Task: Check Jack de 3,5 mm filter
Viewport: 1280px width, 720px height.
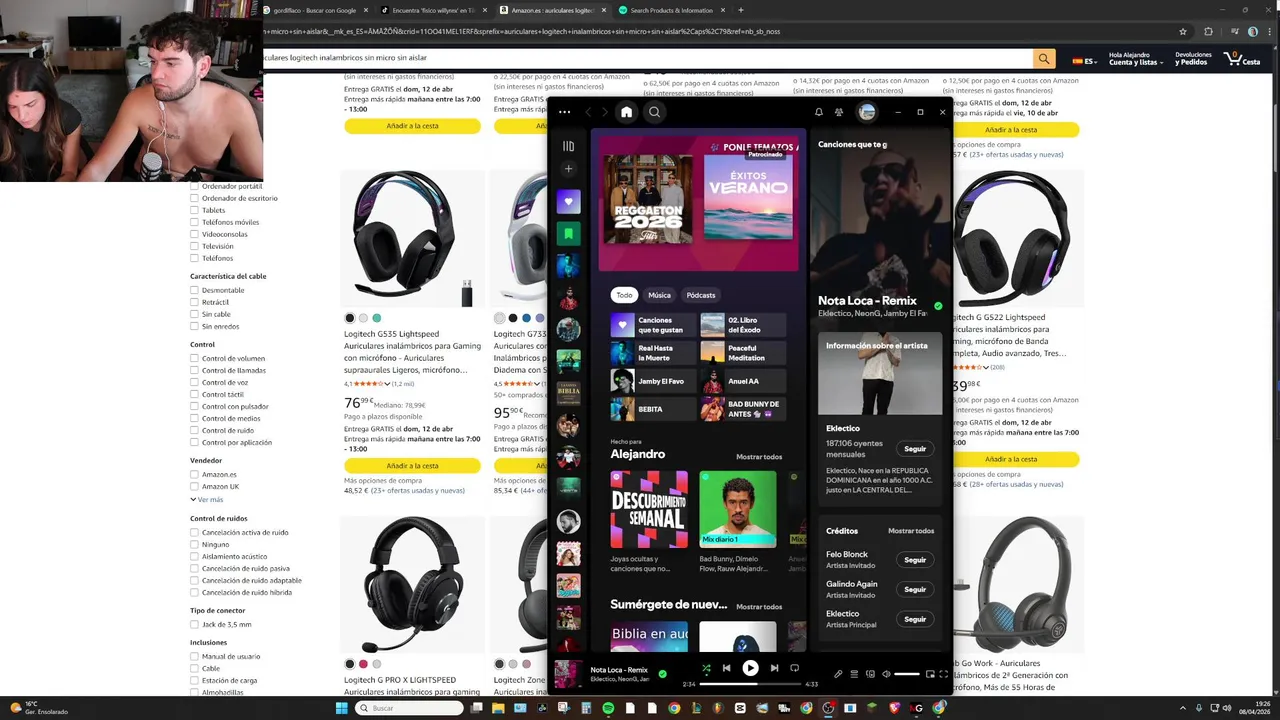Action: 194,624
